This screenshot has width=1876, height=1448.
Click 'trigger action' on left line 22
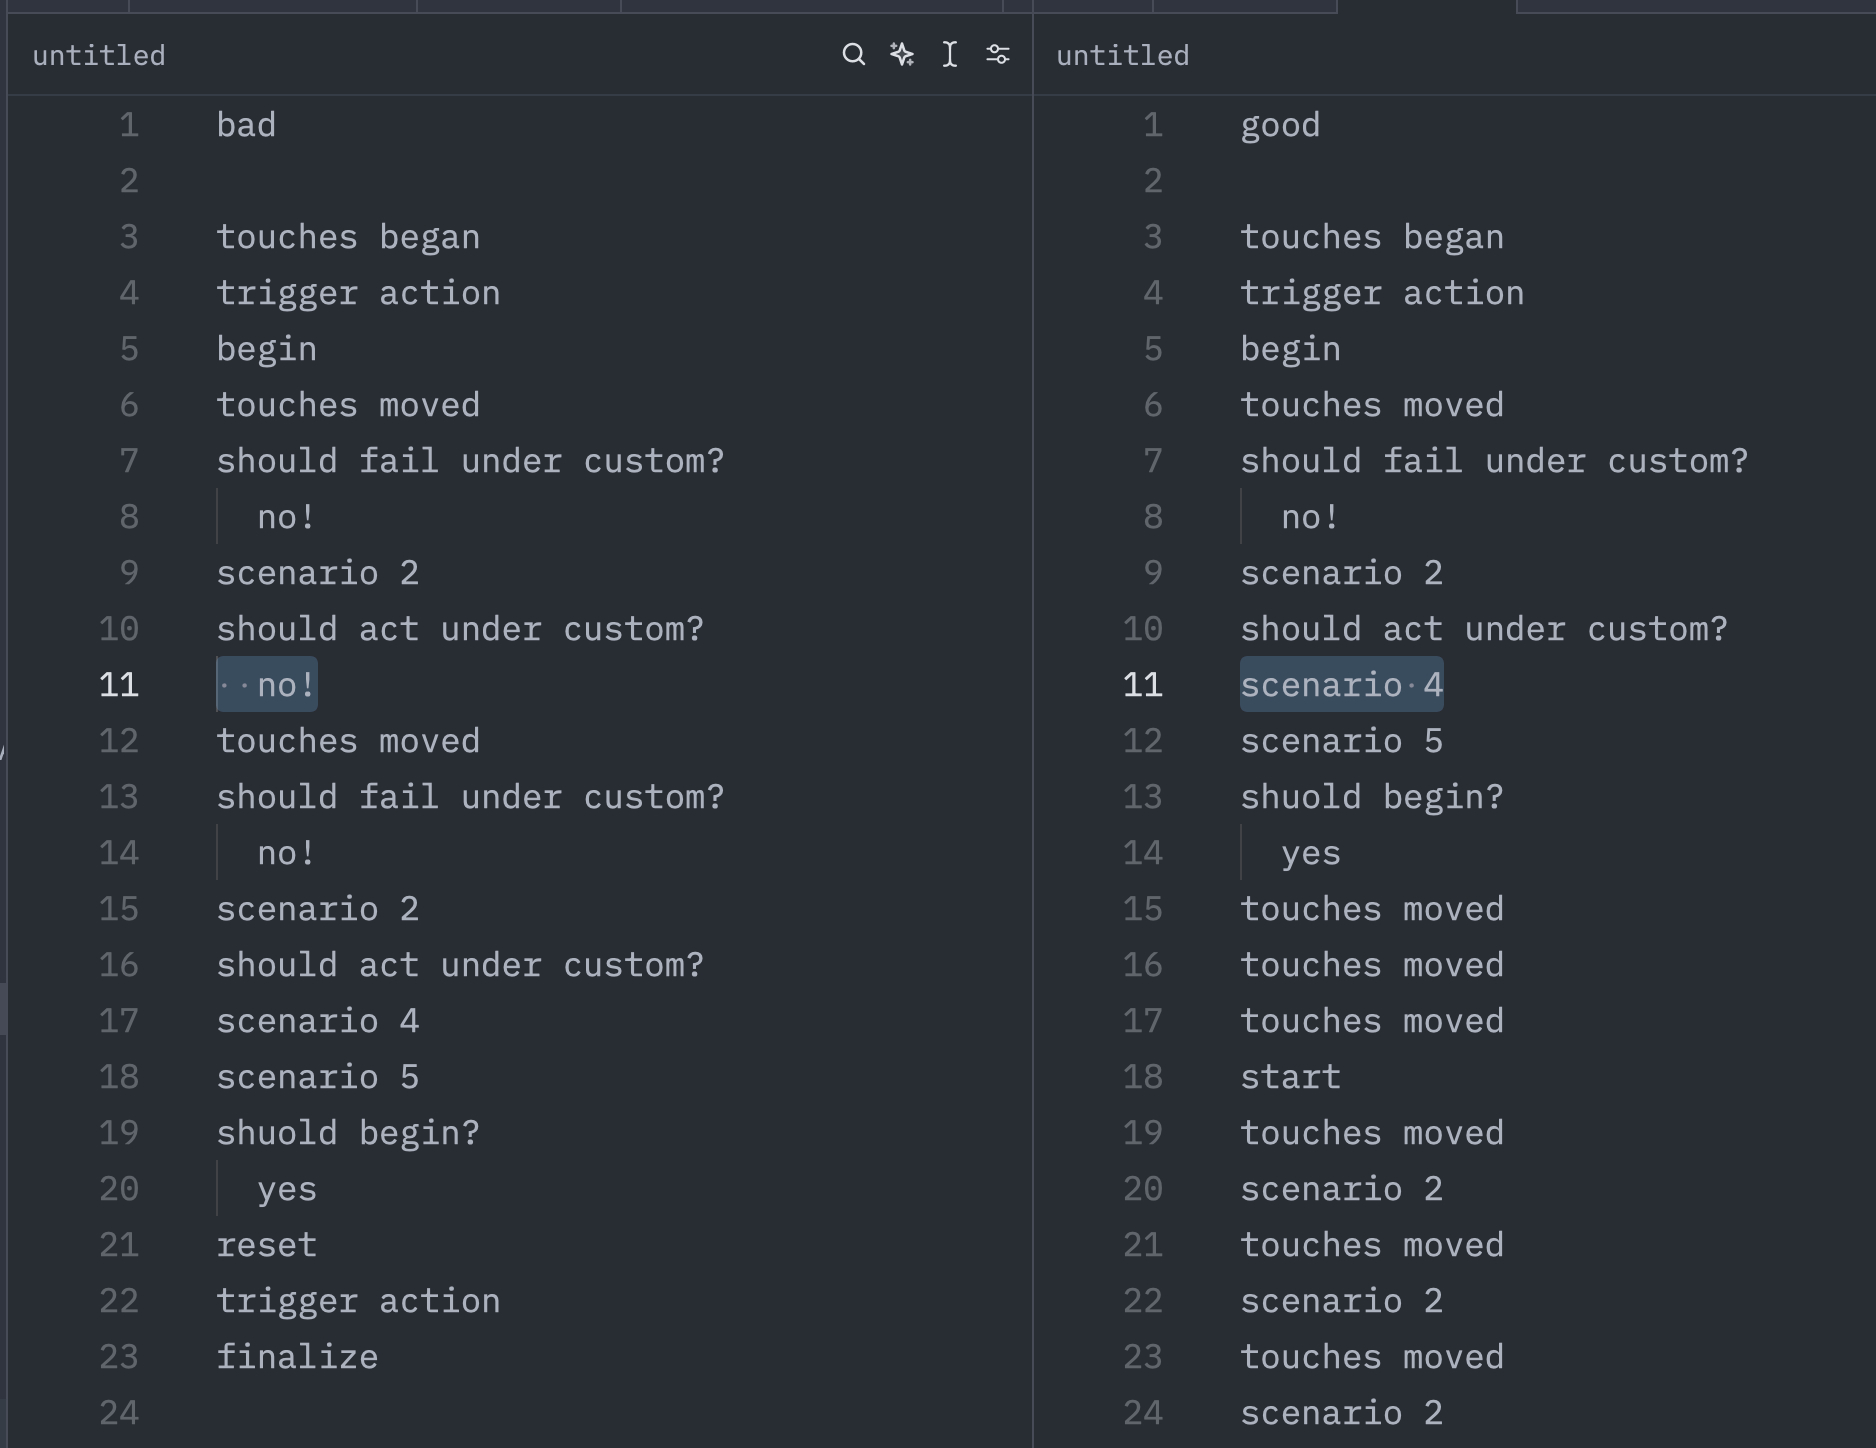click(358, 1301)
